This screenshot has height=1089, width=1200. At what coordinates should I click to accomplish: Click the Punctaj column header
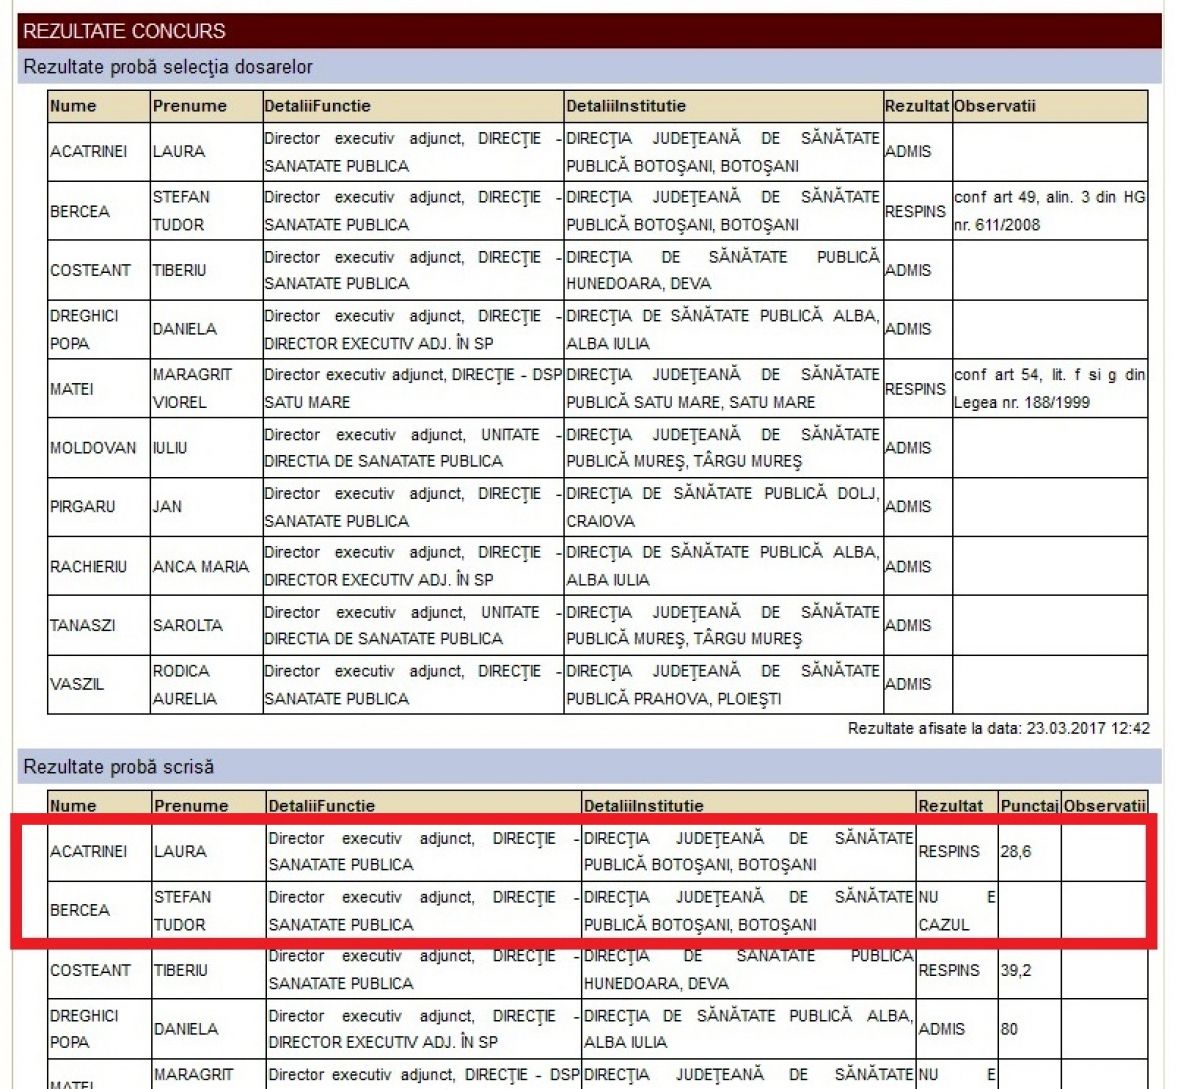1029,805
